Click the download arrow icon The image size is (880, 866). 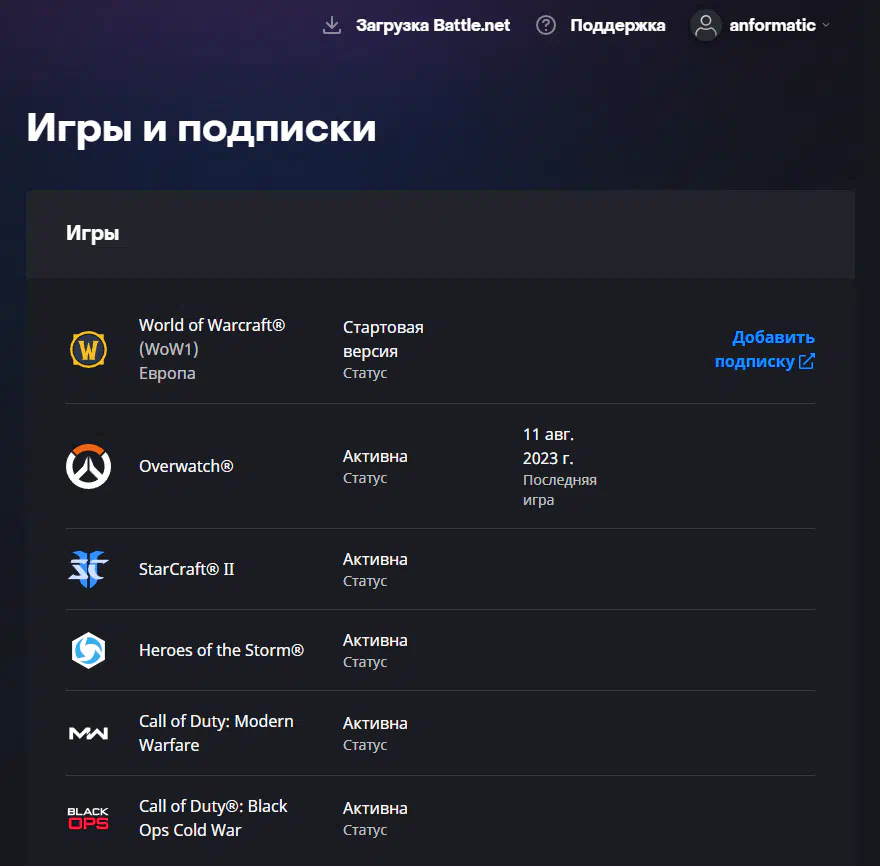[x=332, y=25]
